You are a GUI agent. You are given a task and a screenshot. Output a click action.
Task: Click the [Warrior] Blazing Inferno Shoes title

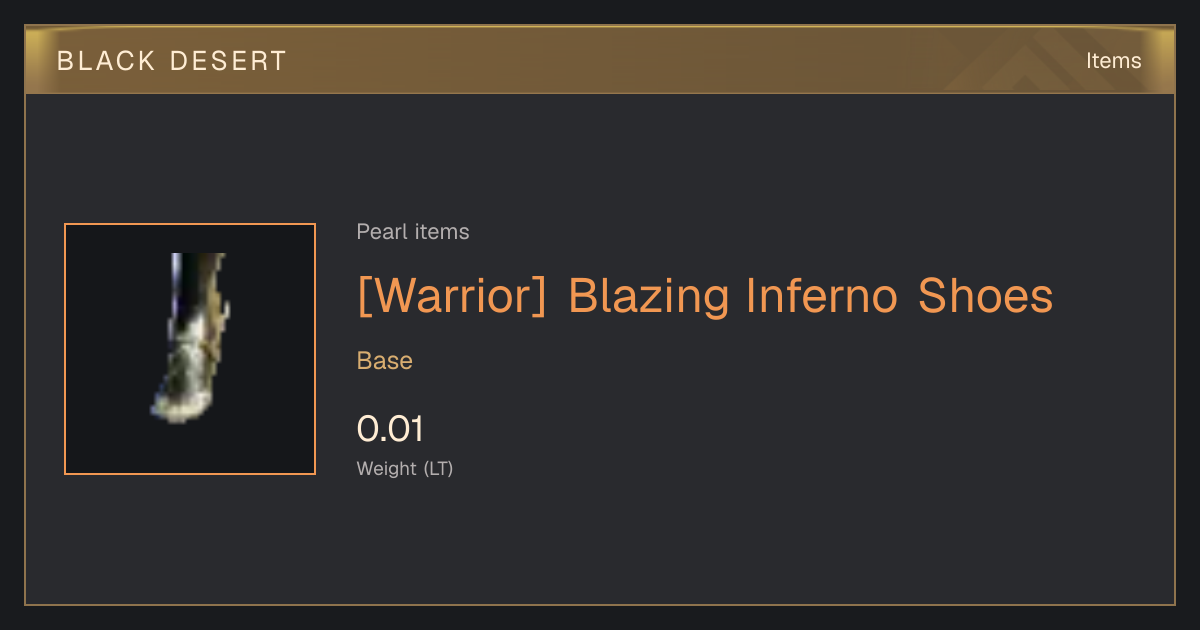pos(705,296)
